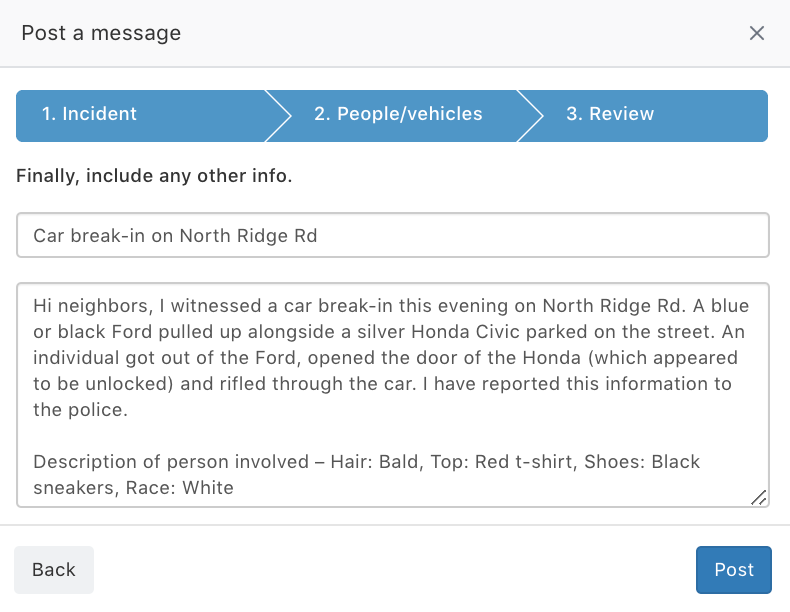Click inside the message body text area
Viewport: 790px width, 612px height.
pos(392,395)
